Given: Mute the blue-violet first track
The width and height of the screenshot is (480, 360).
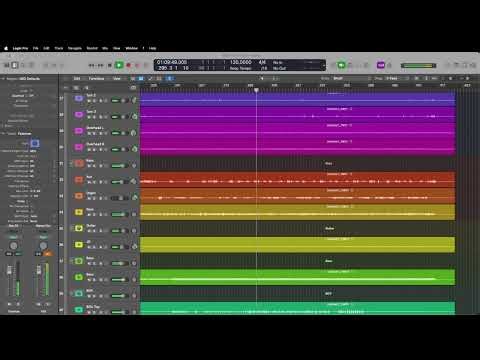Looking at the screenshot, I should (89, 101).
